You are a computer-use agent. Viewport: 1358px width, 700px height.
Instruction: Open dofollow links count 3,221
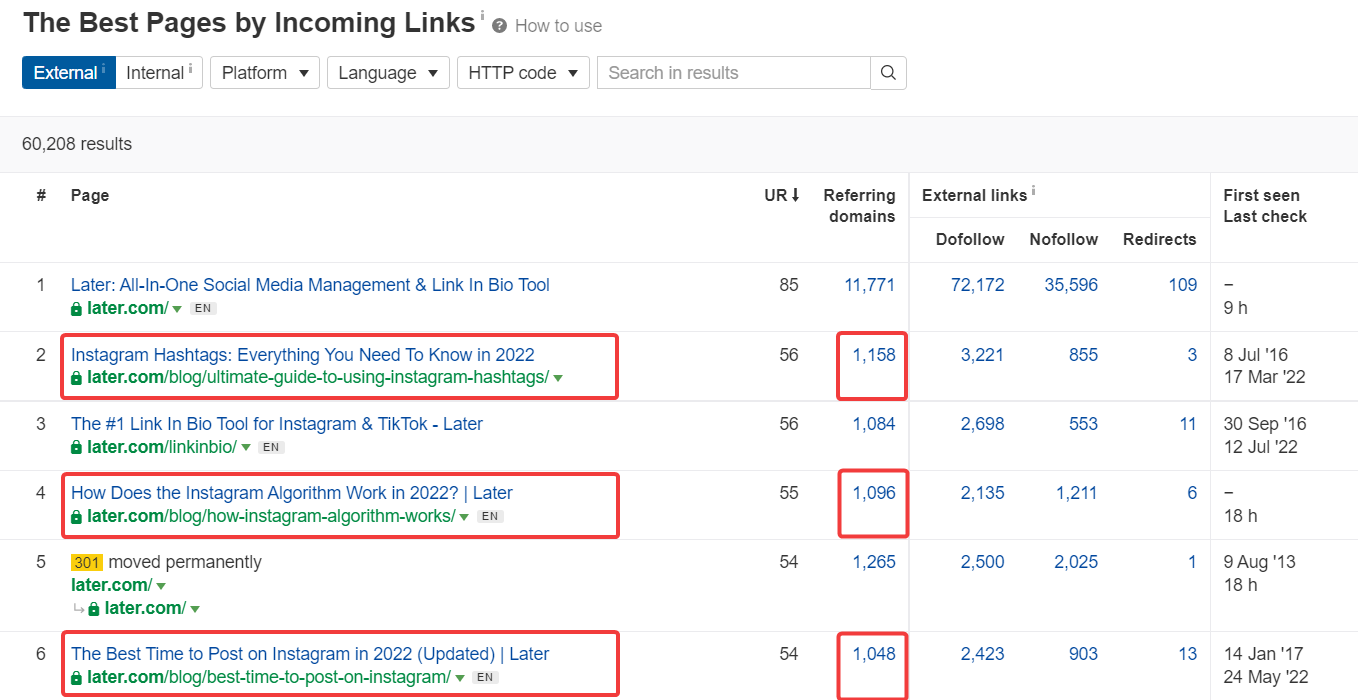982,355
